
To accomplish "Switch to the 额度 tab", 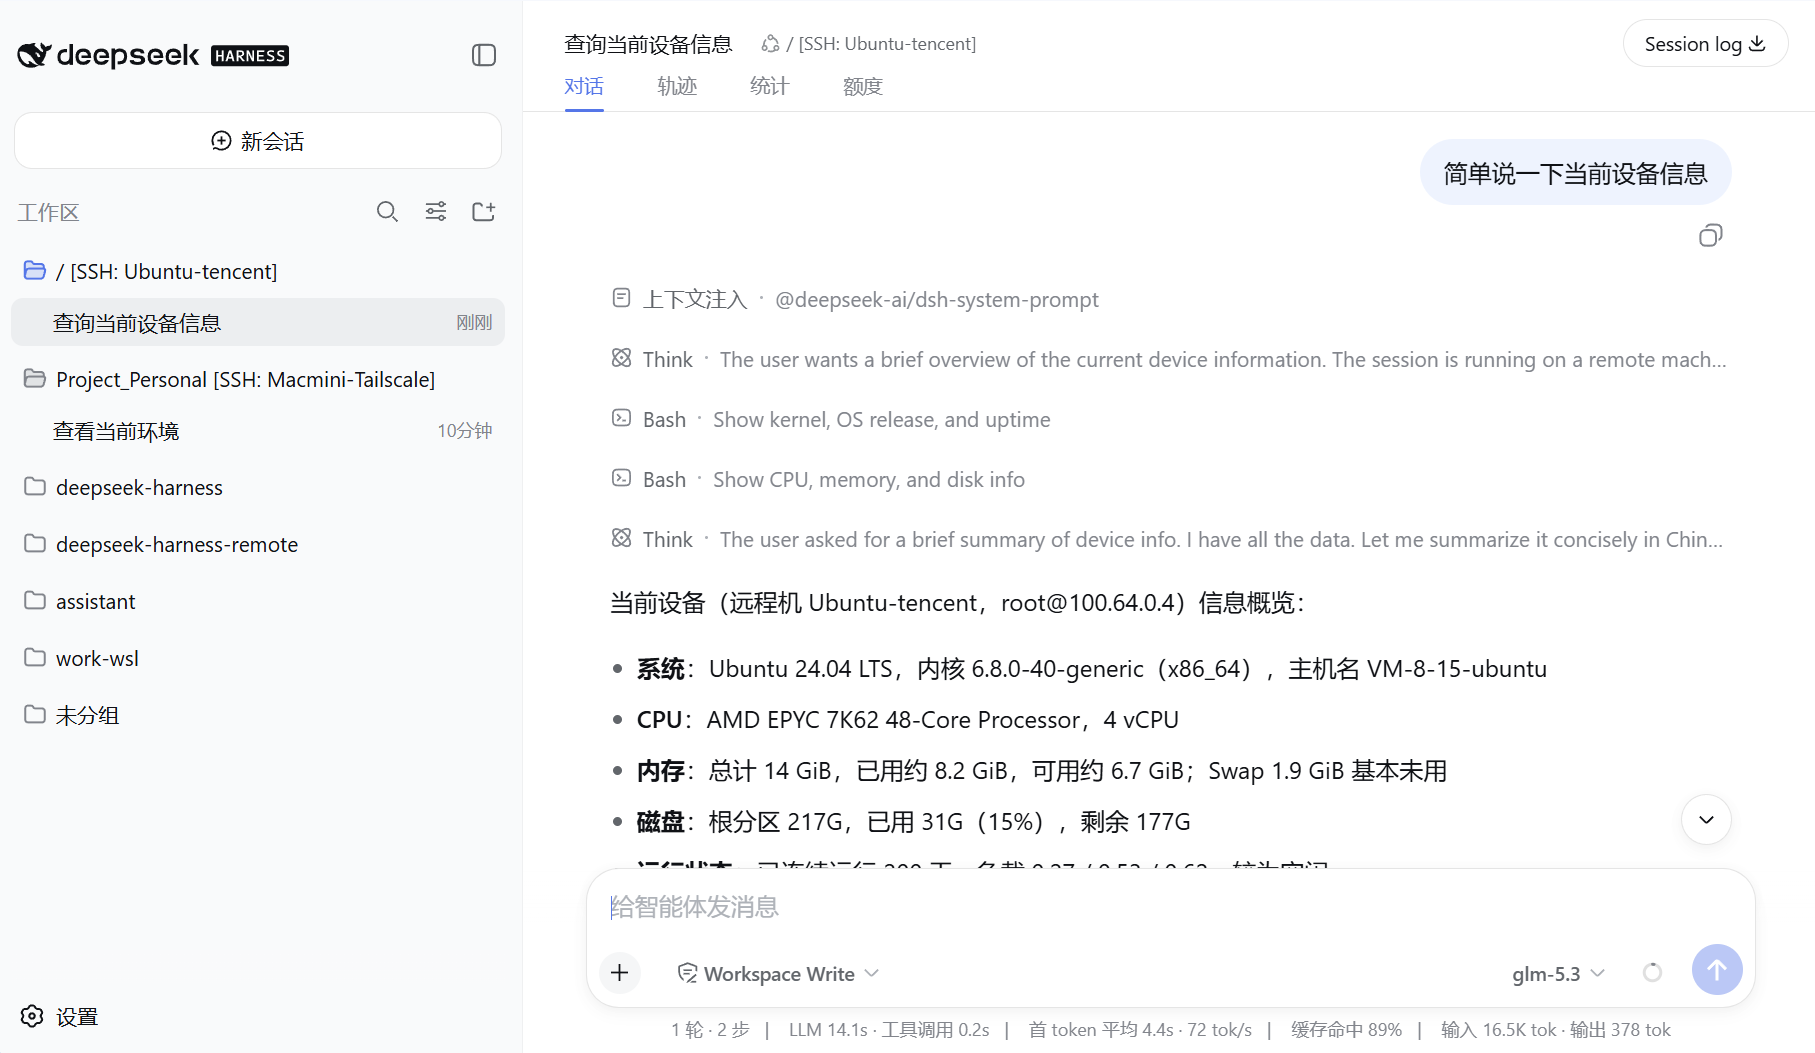I will click(x=863, y=87).
